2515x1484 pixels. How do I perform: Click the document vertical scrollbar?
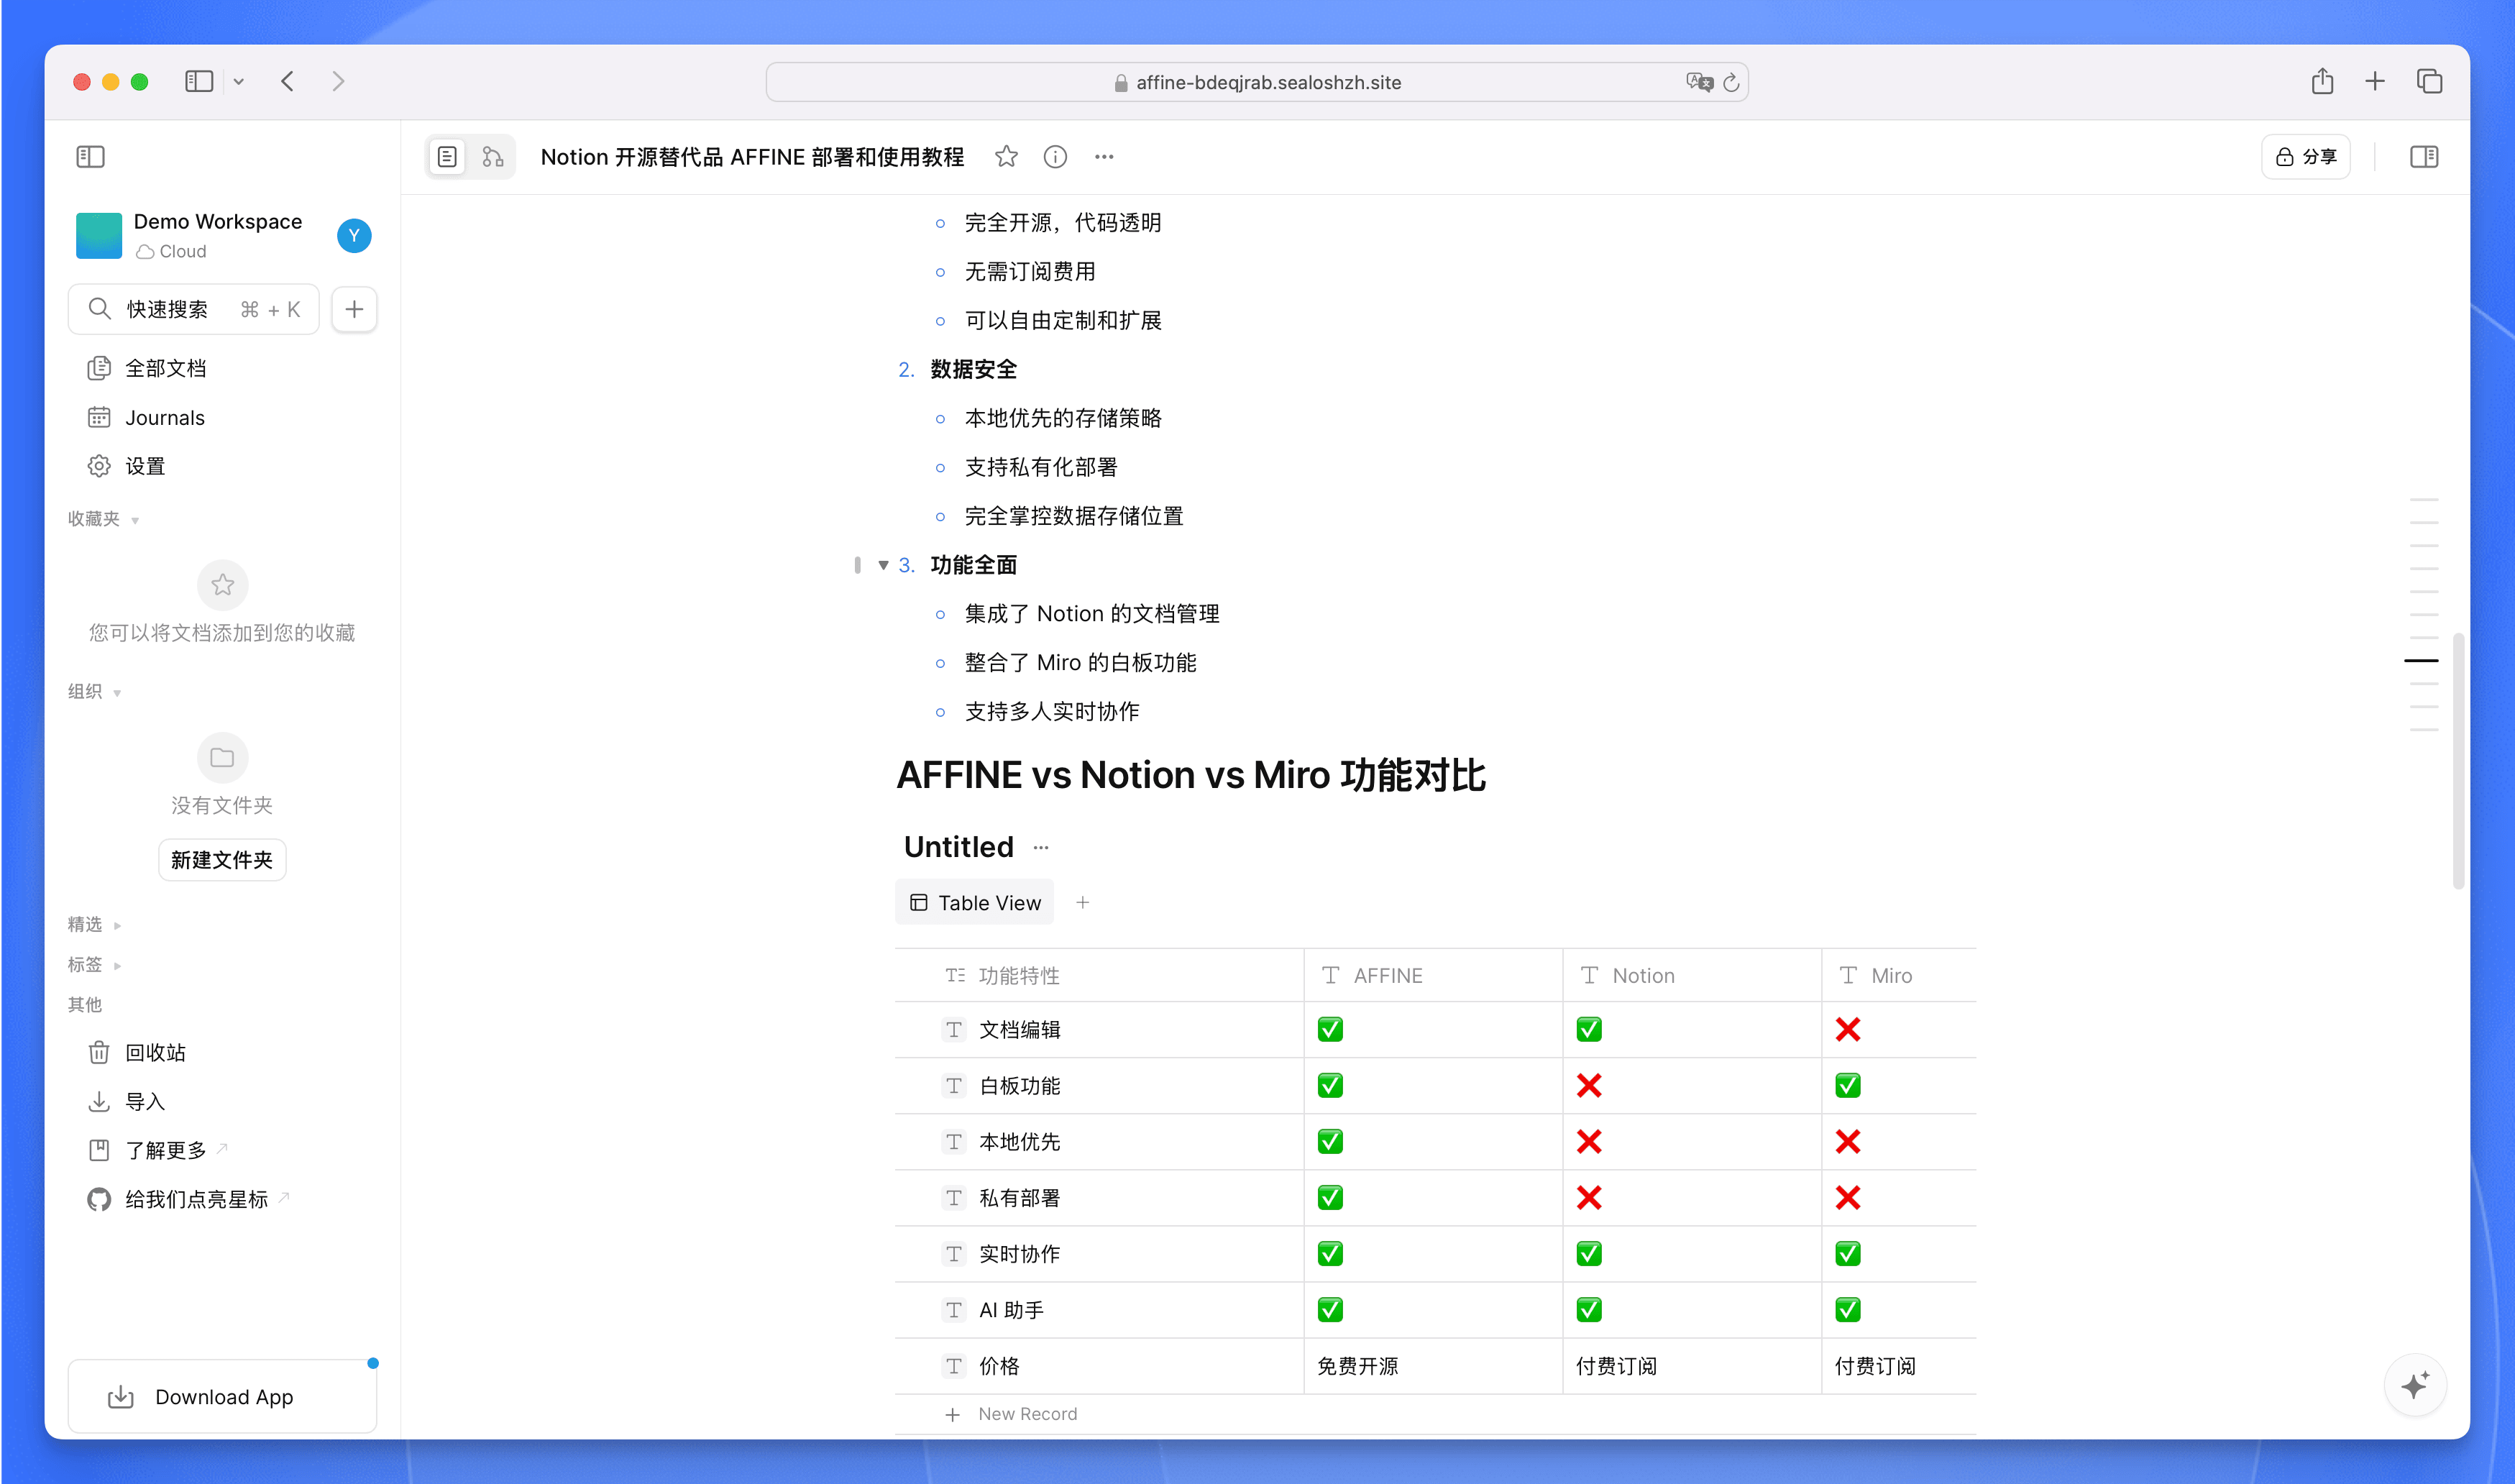tap(2458, 760)
